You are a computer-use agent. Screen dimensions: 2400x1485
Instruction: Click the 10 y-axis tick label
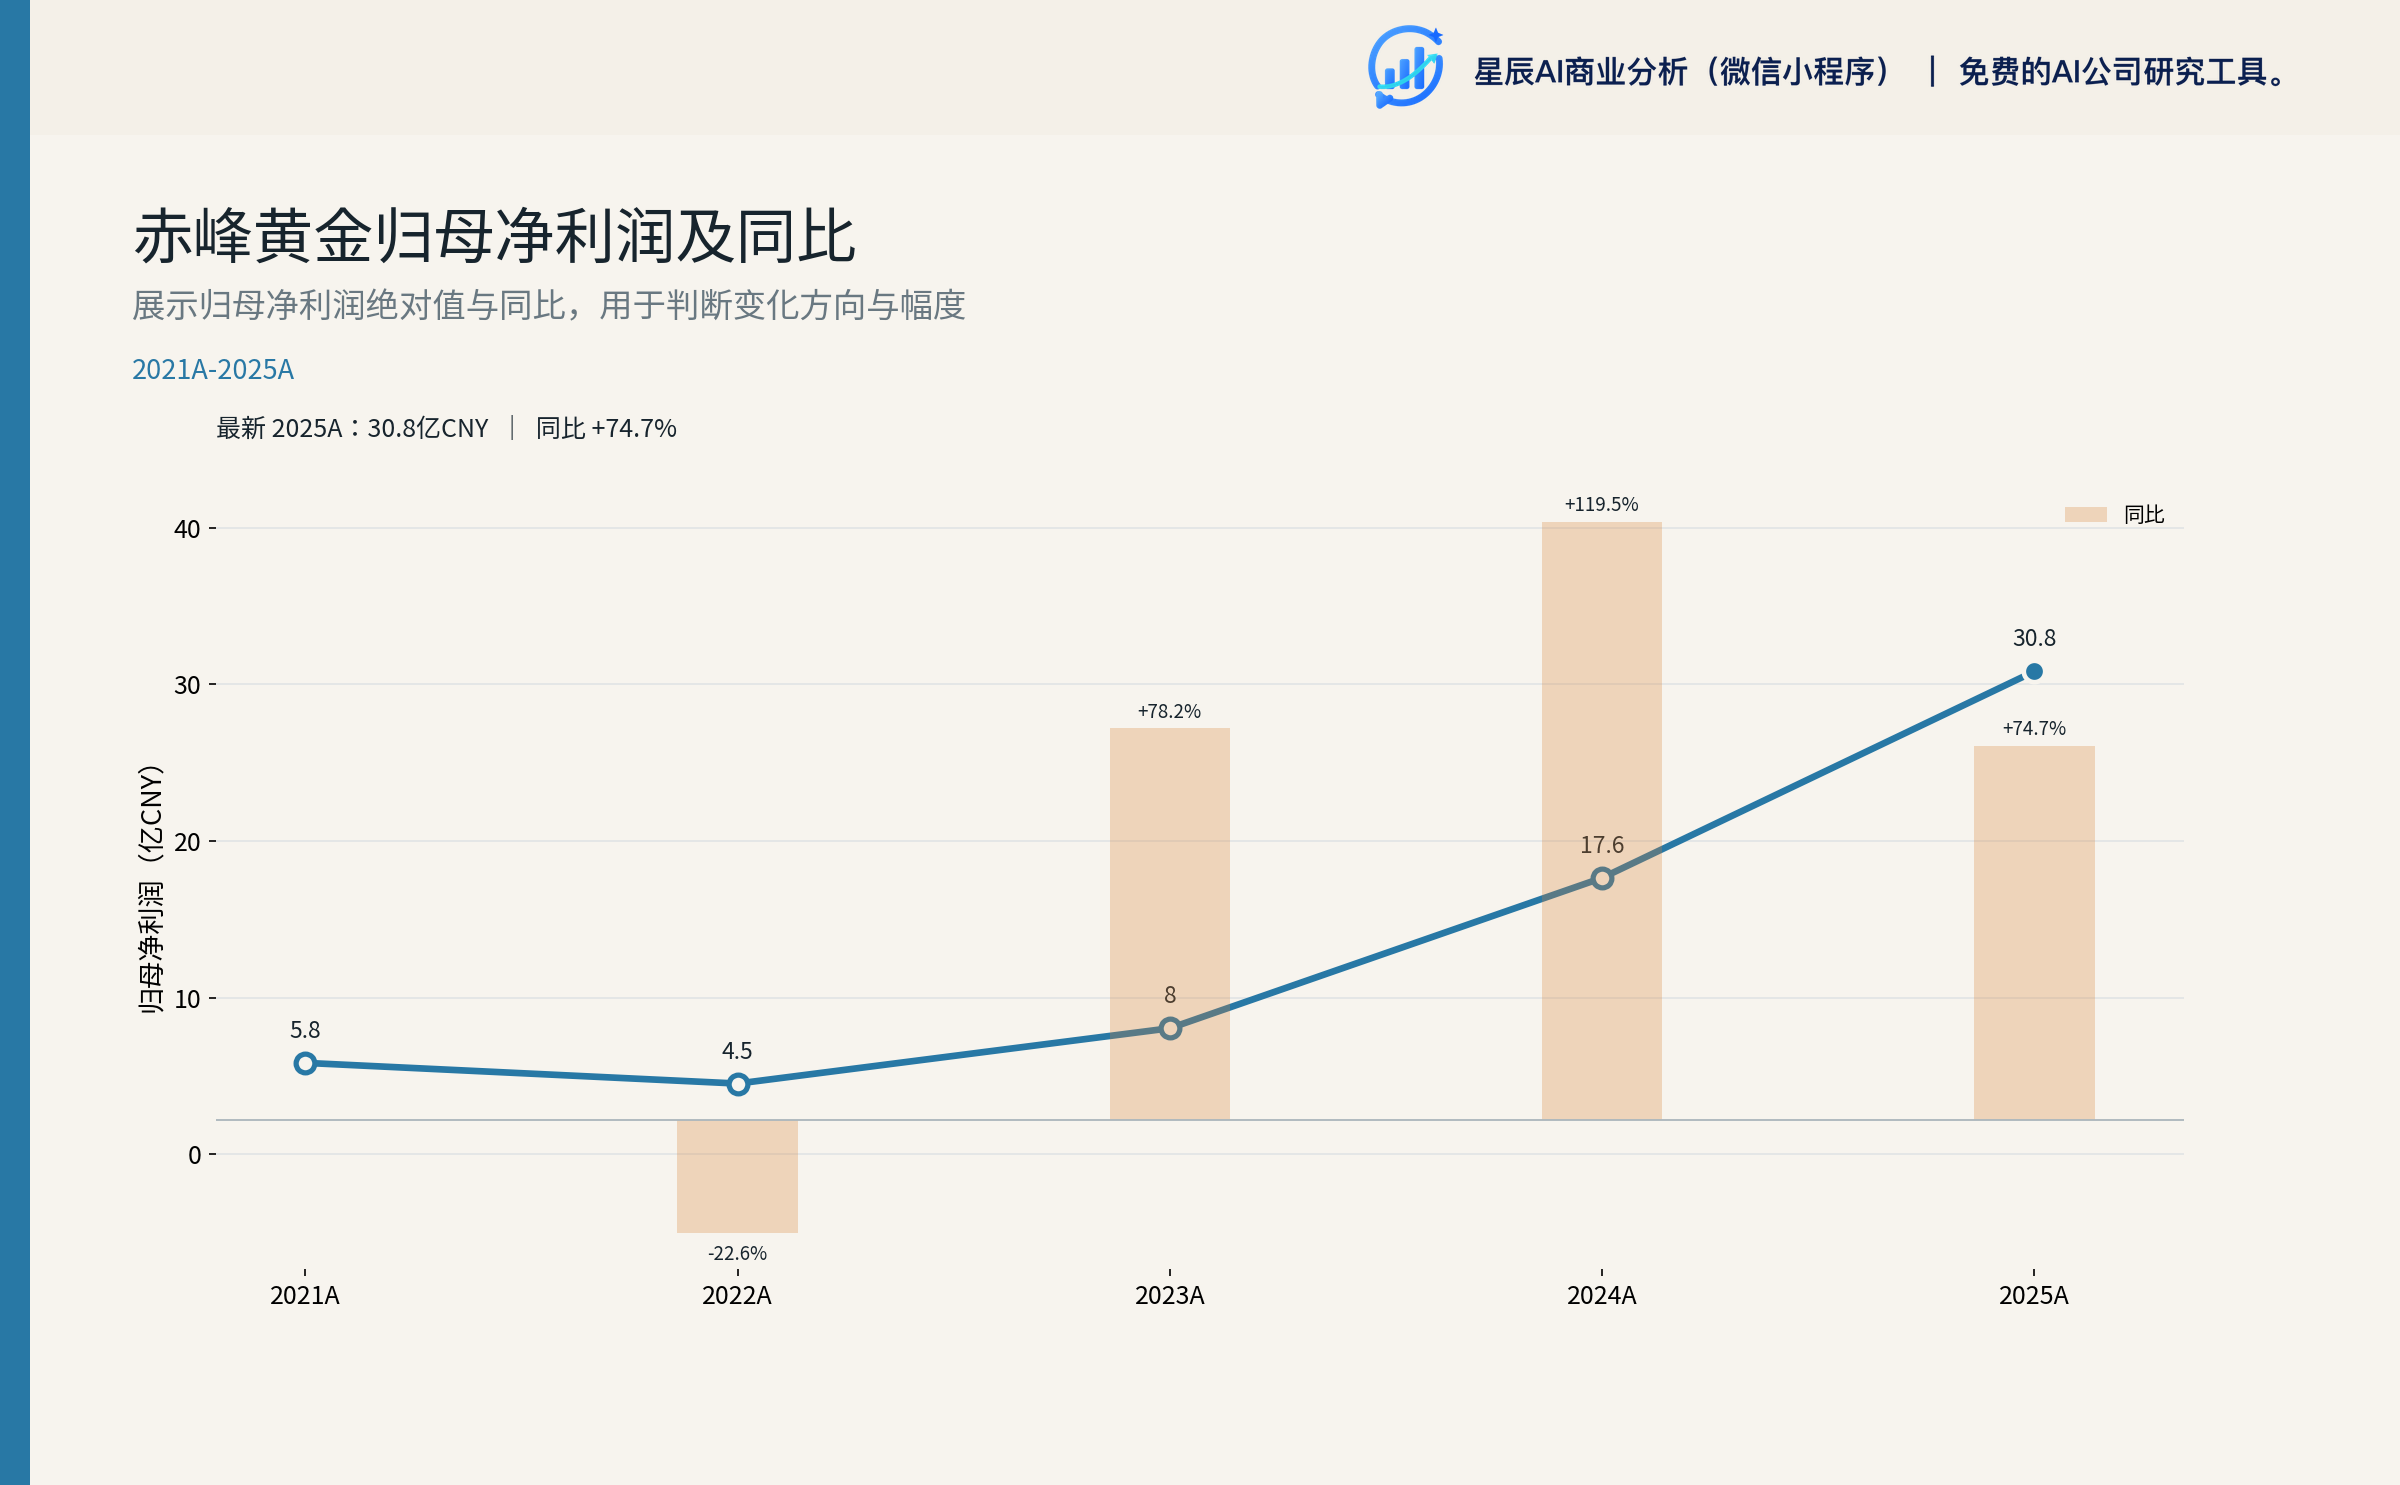[x=187, y=999]
